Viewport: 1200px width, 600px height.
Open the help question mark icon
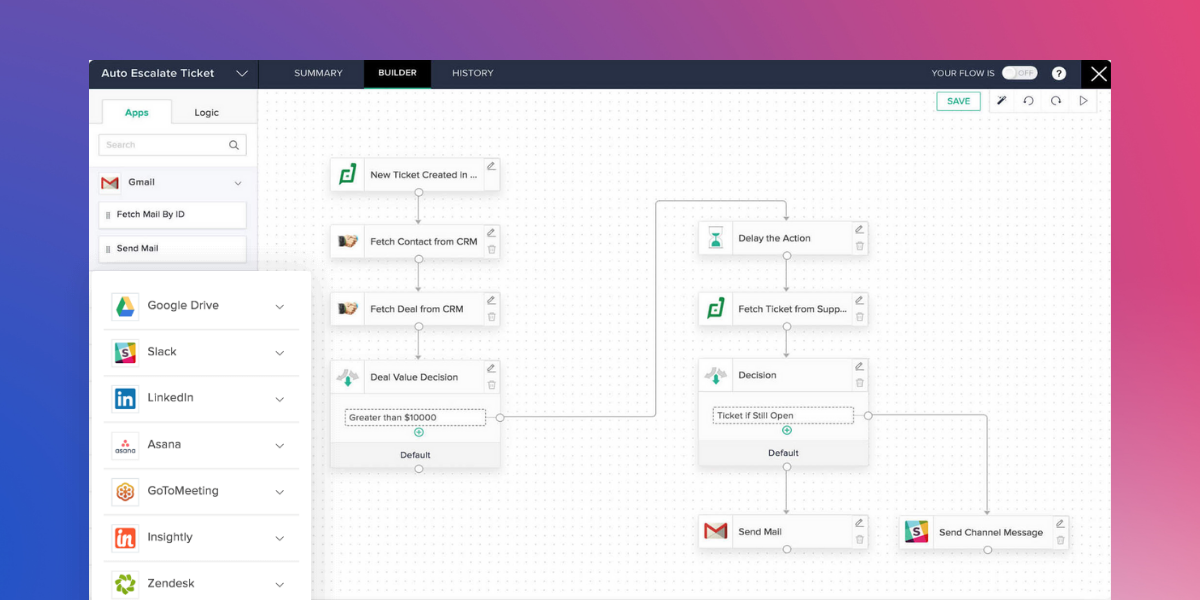point(1059,73)
